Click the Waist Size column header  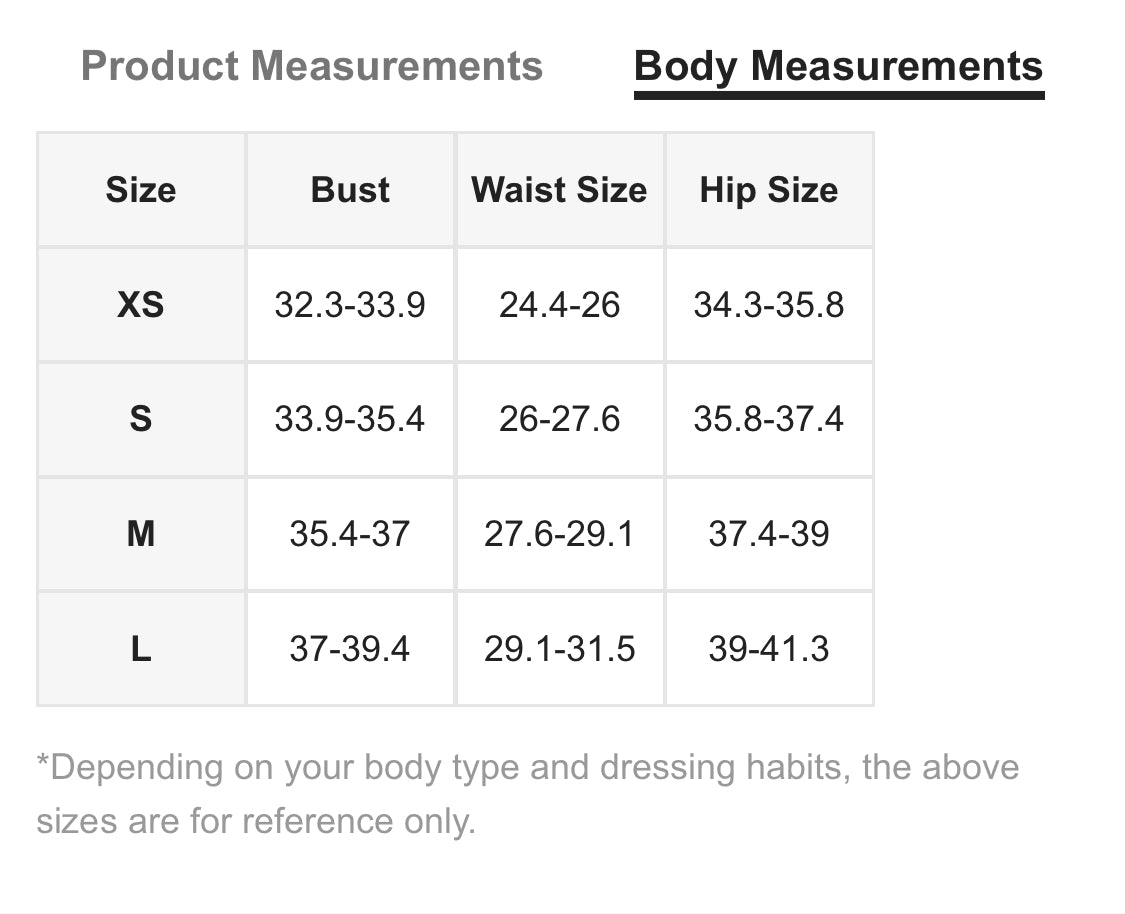pyautogui.click(x=559, y=190)
